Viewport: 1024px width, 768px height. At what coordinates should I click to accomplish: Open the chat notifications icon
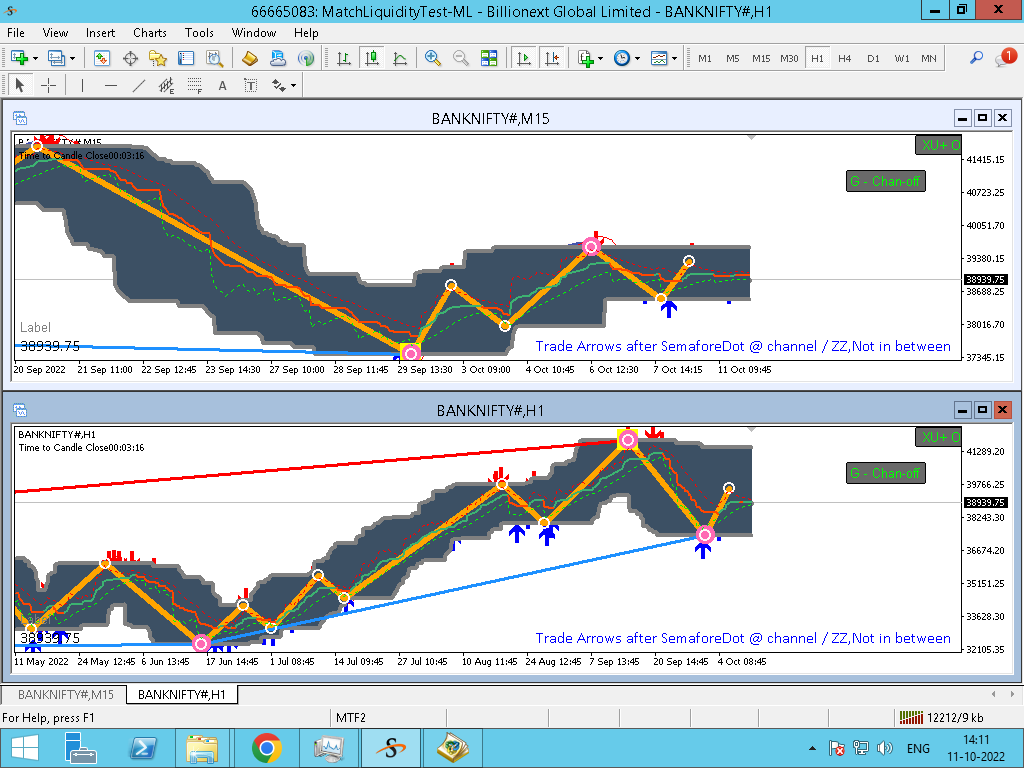pos(1005,57)
